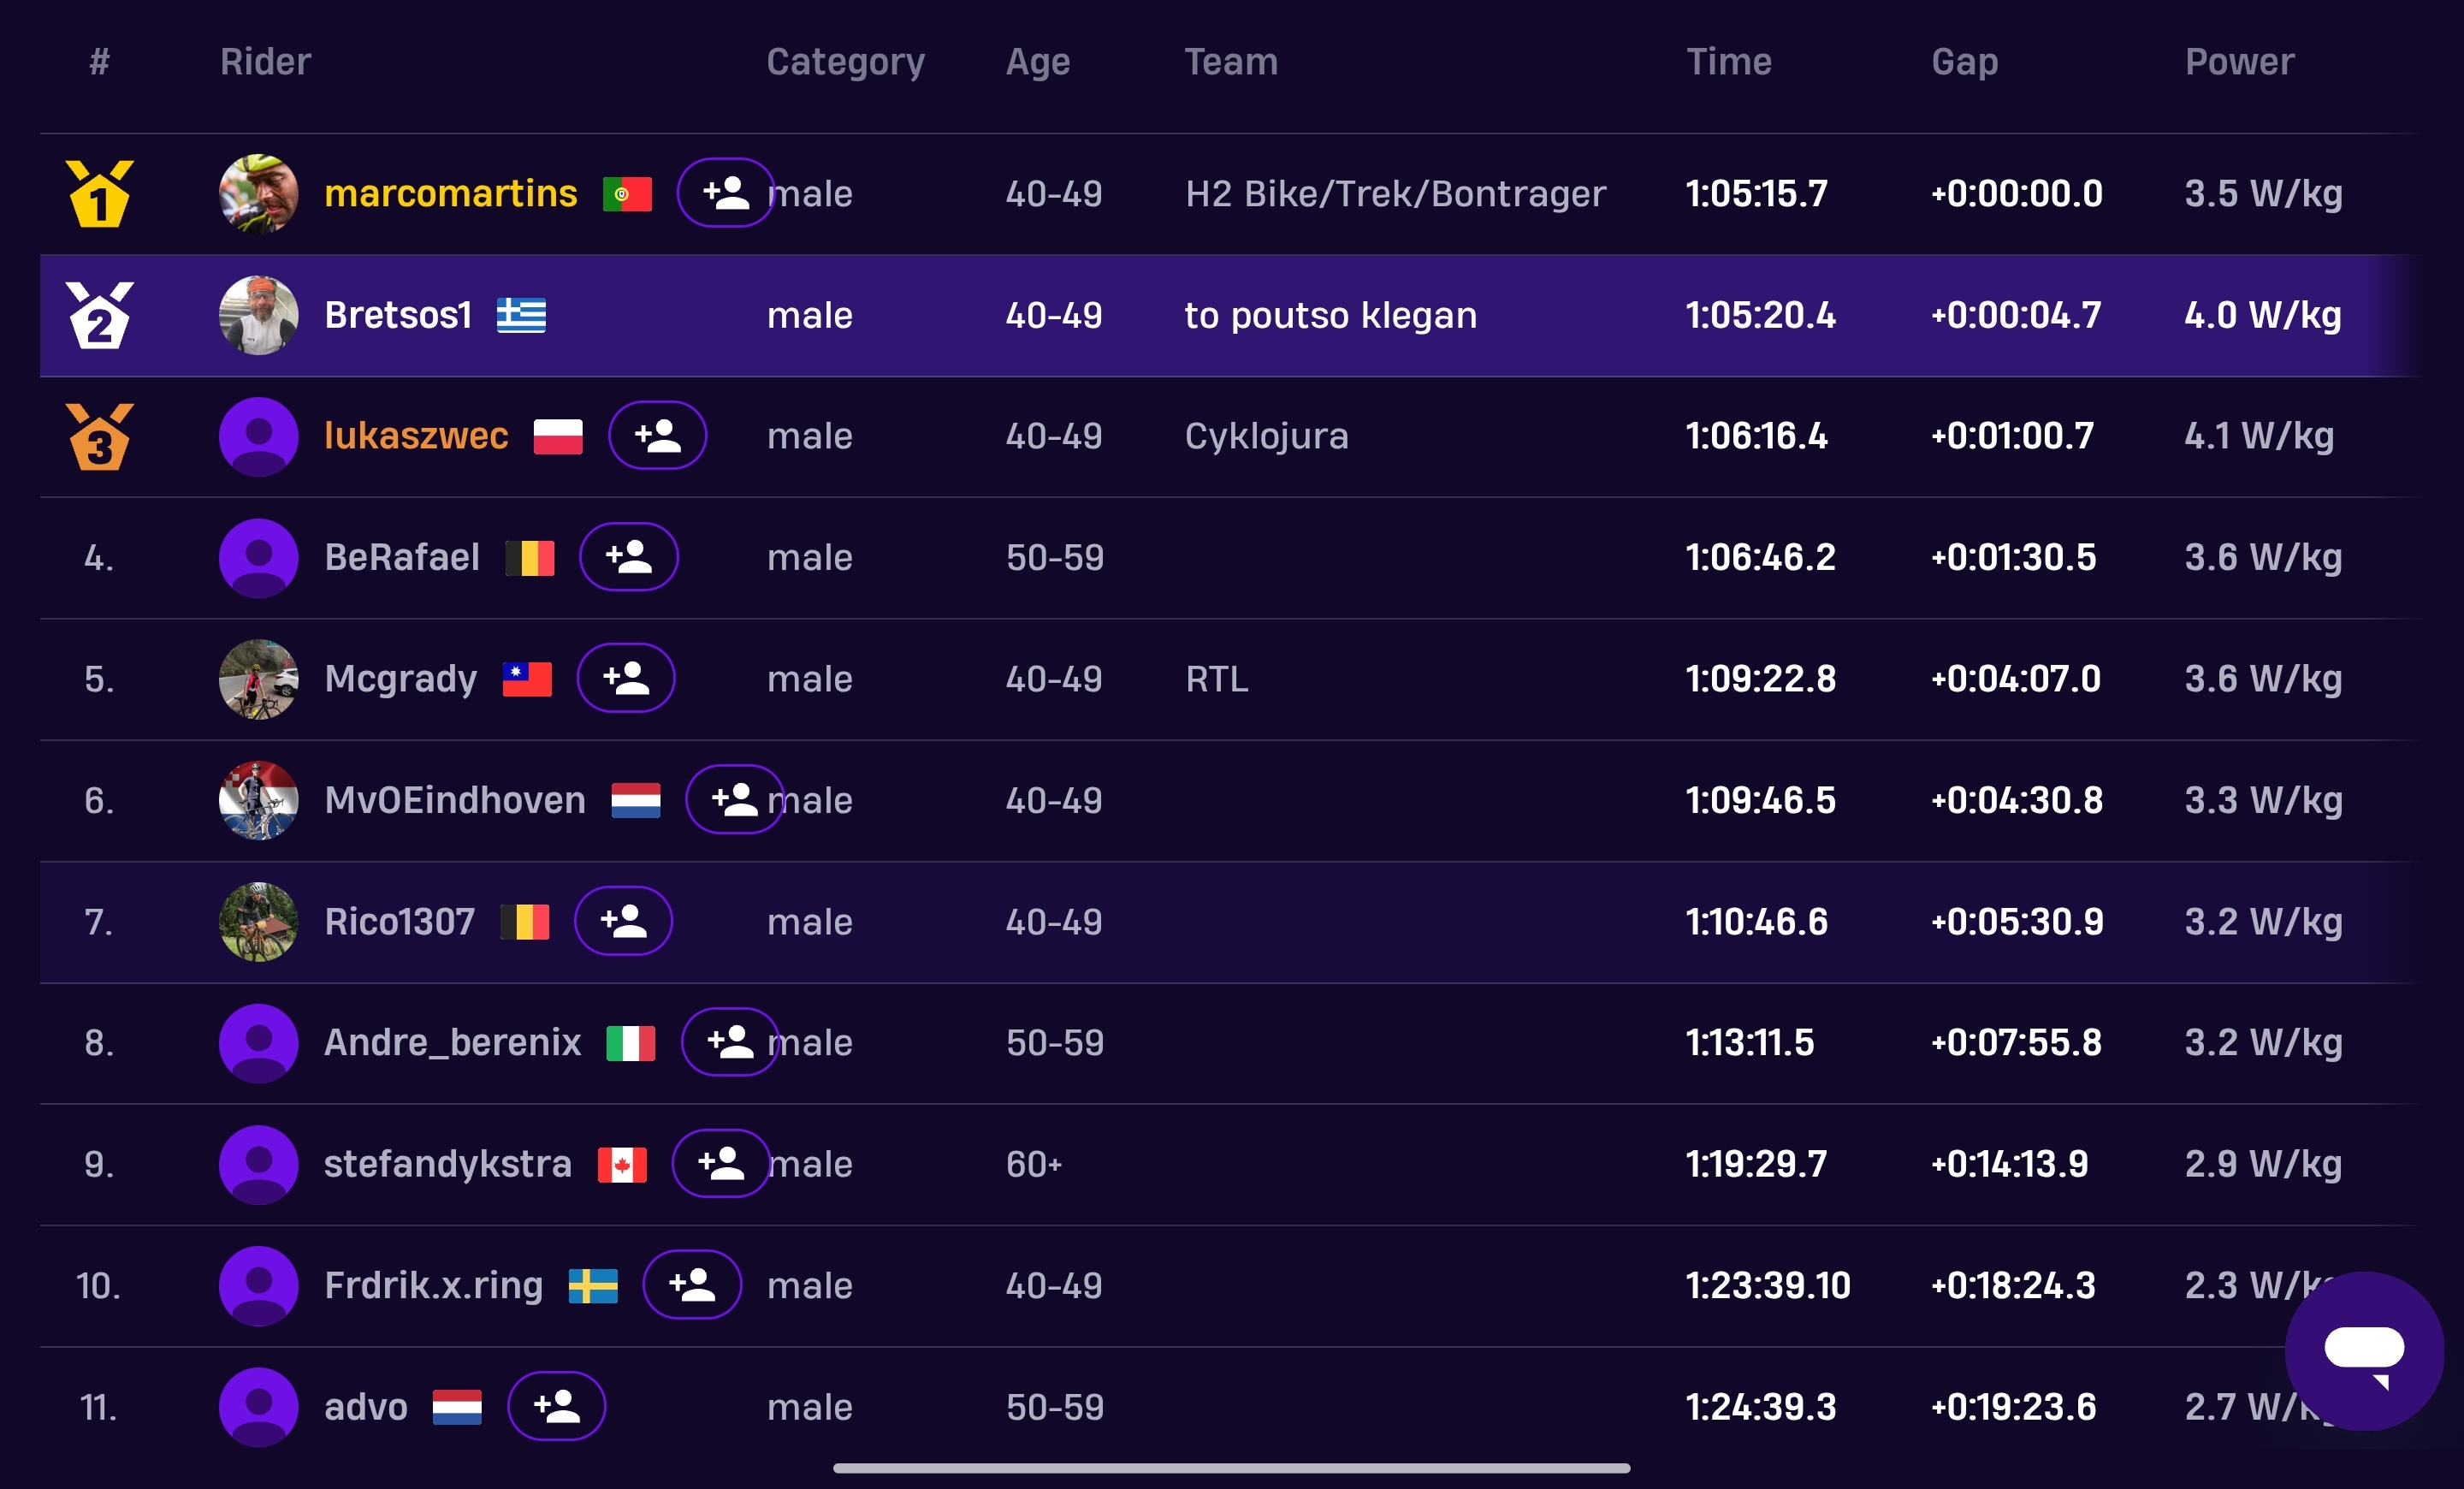Follow Rico1307 via add-person icon
Viewport: 2464px width, 1489px height.
[x=623, y=921]
